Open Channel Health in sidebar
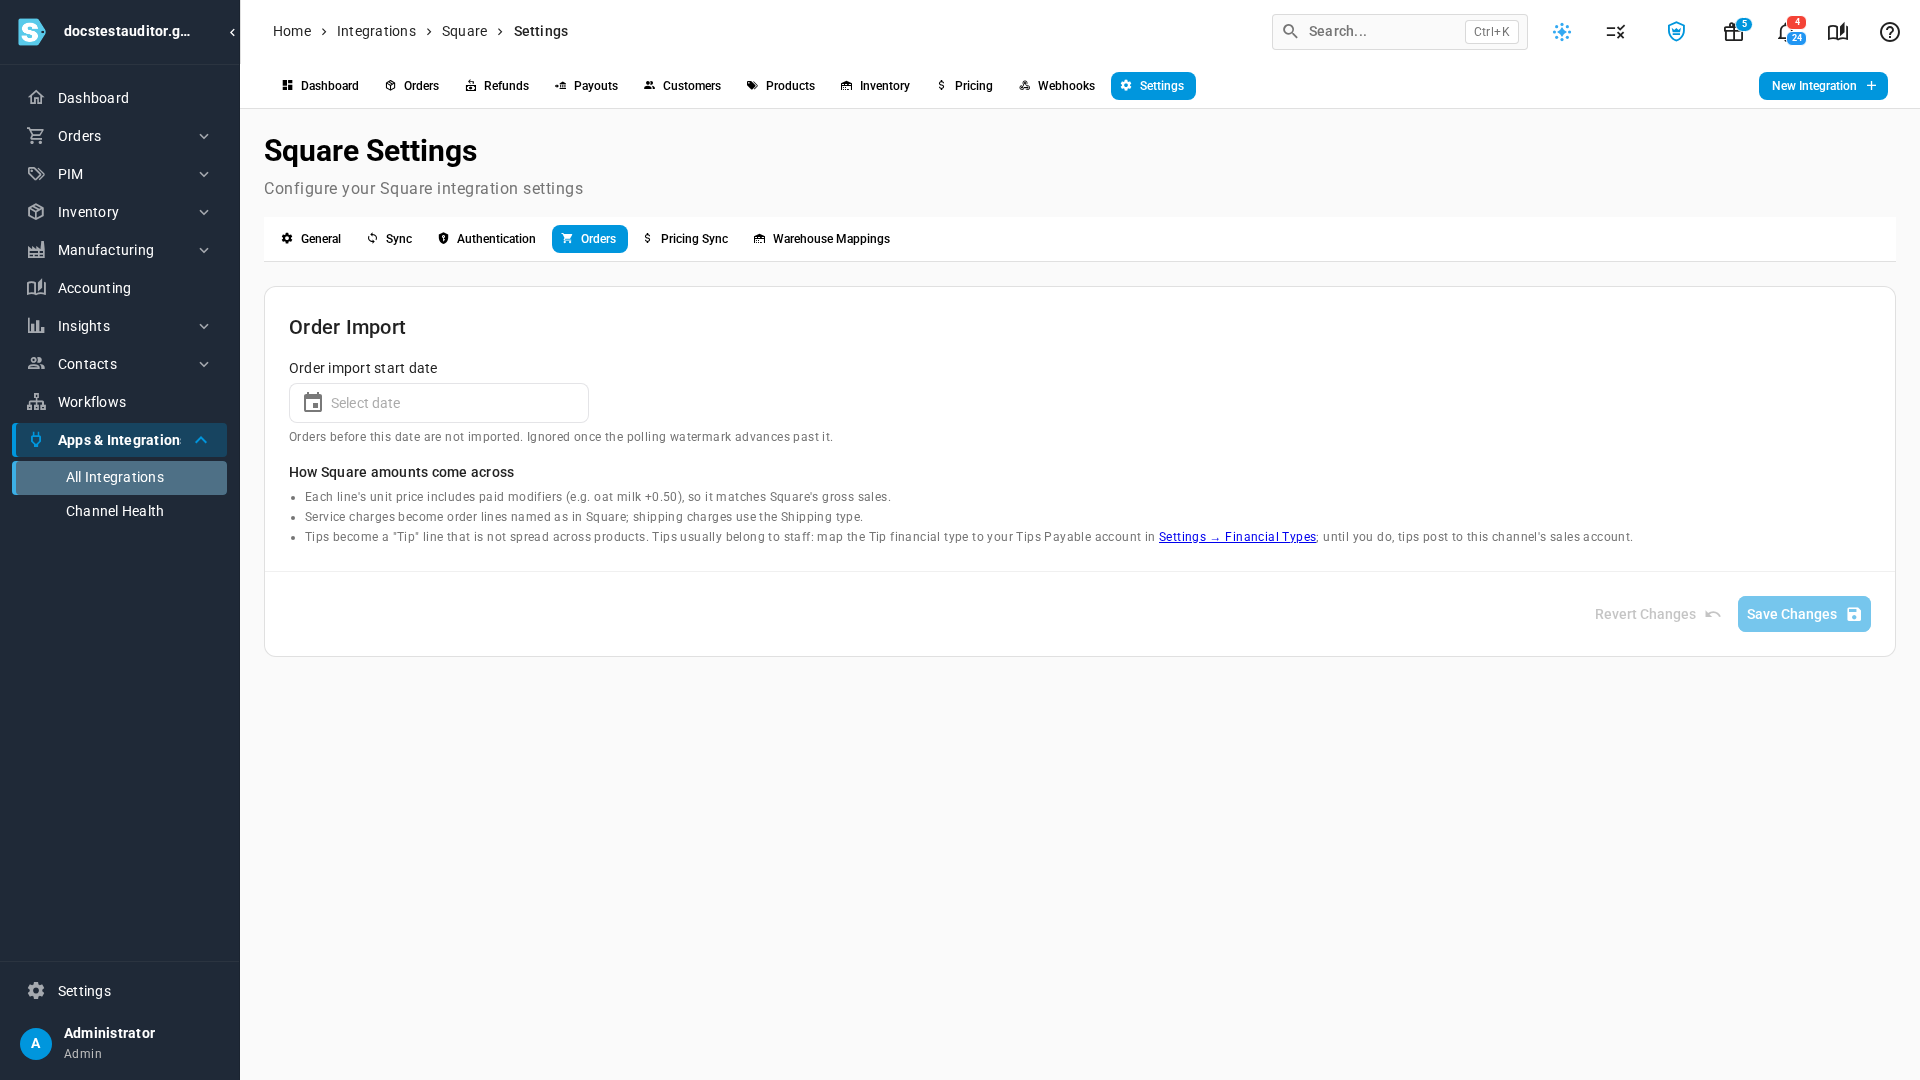This screenshot has width=1920, height=1080. 120,511
